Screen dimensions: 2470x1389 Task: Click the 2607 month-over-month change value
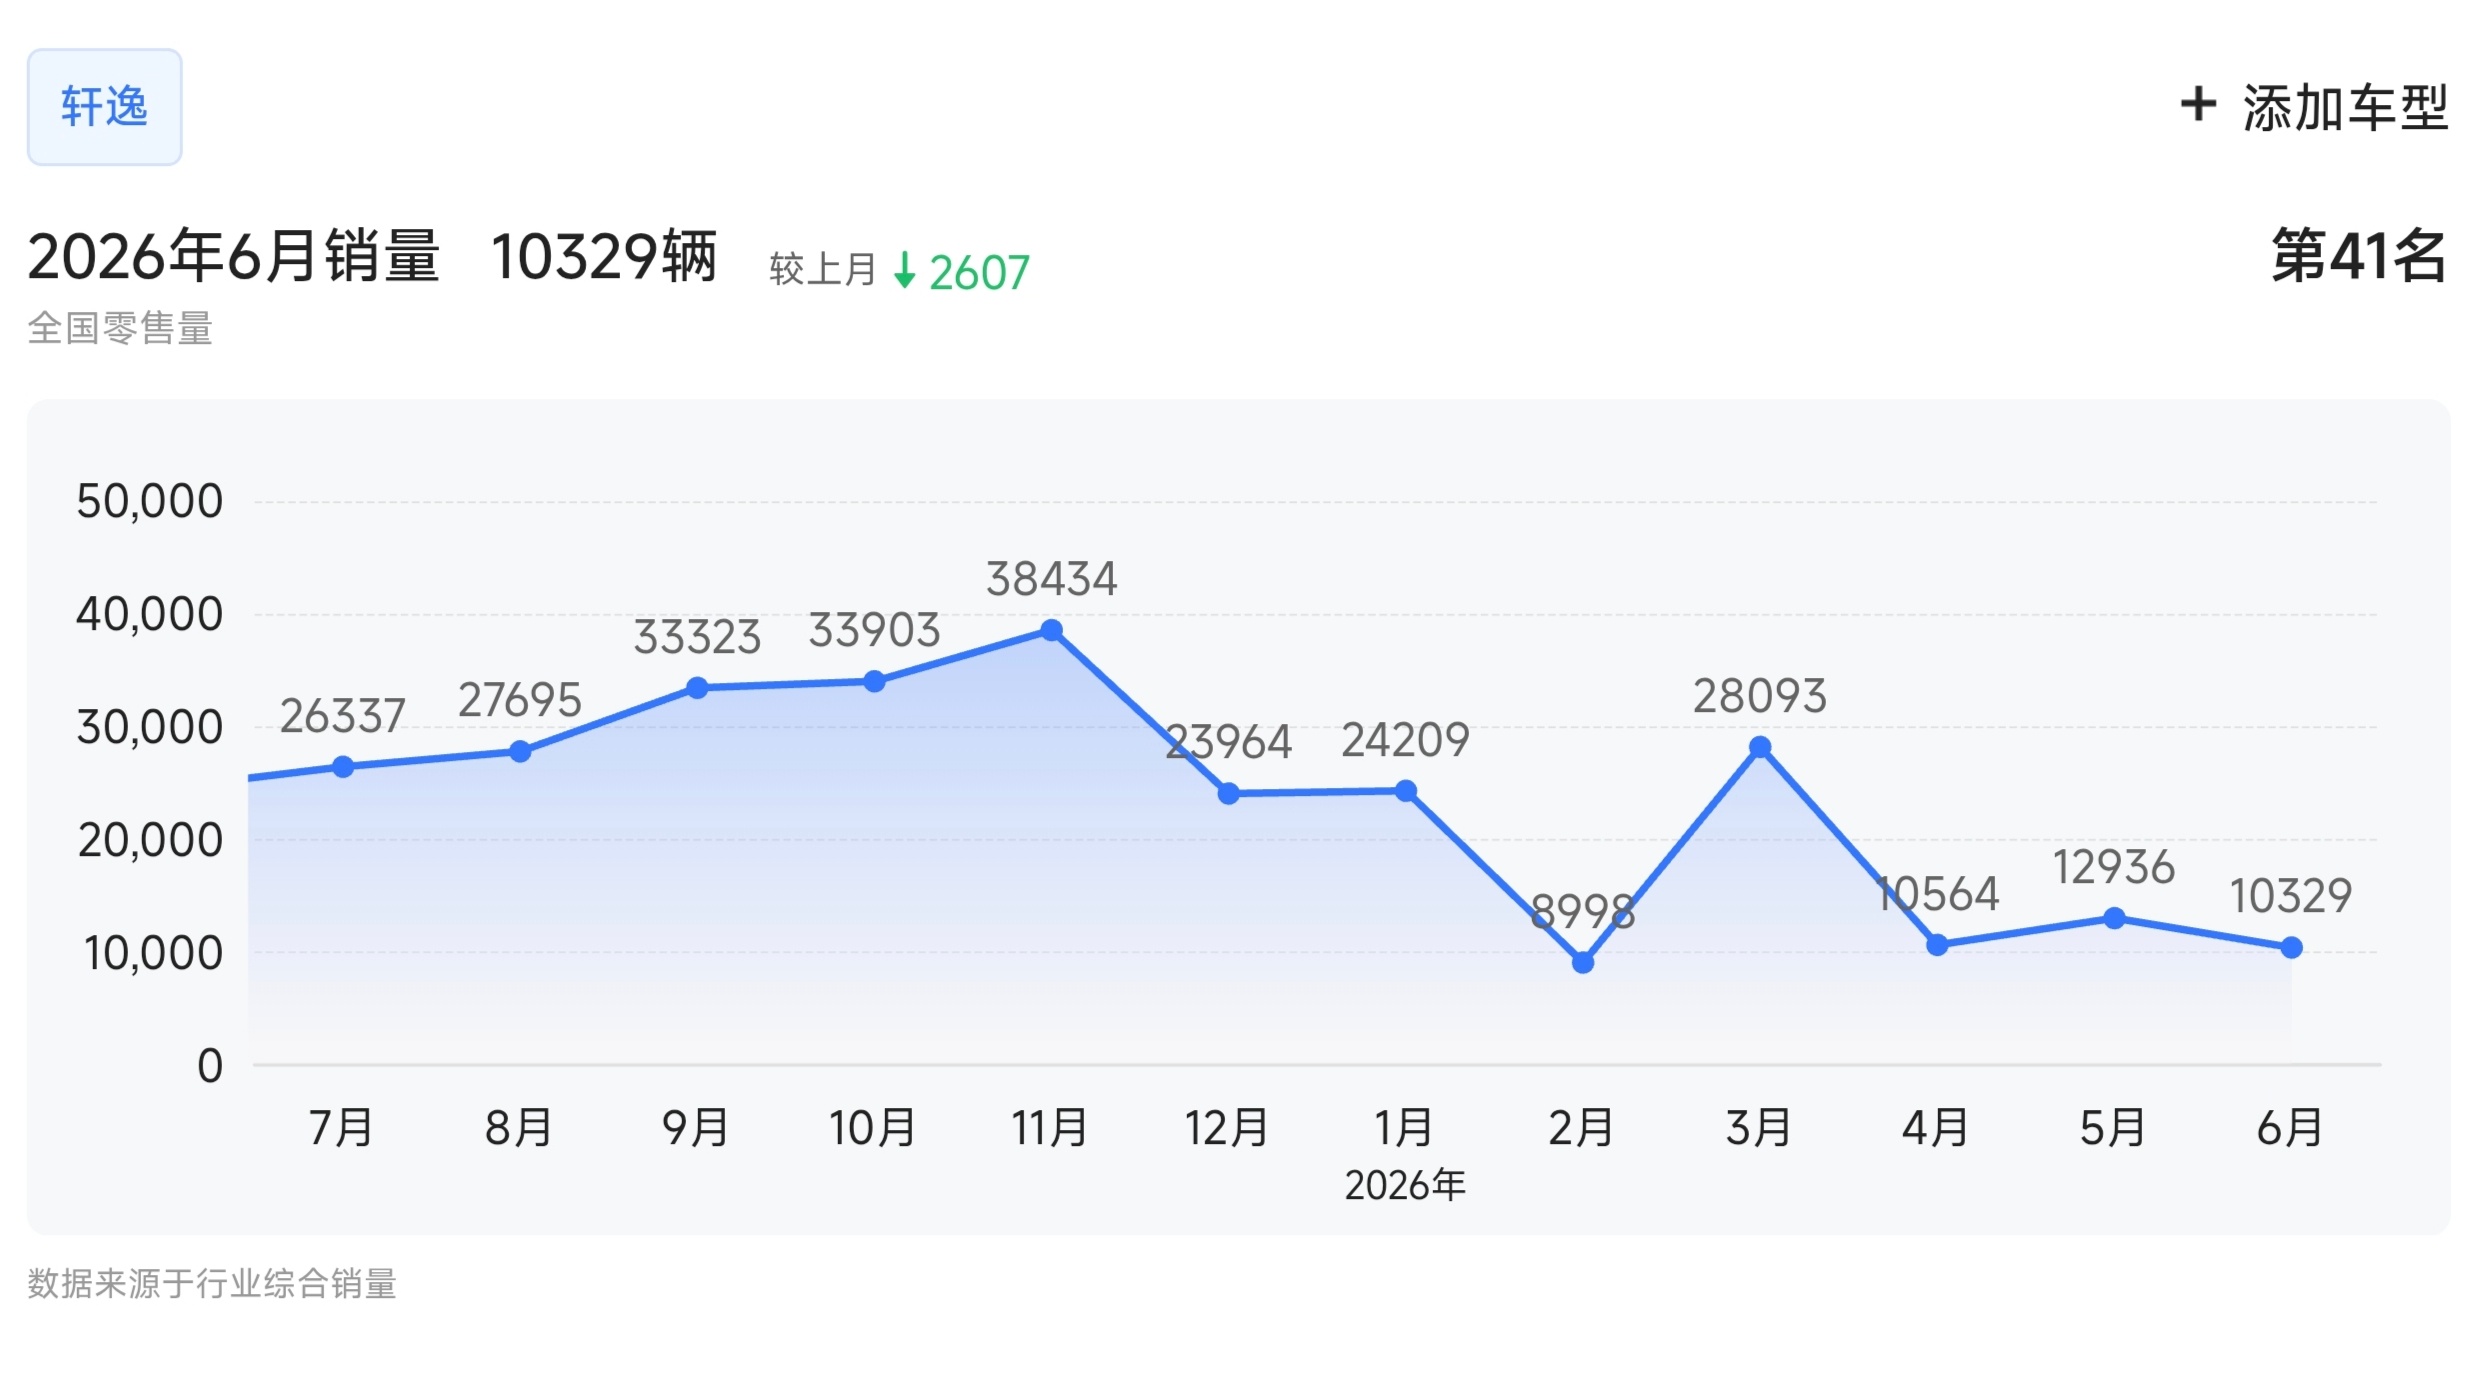pos(979,272)
